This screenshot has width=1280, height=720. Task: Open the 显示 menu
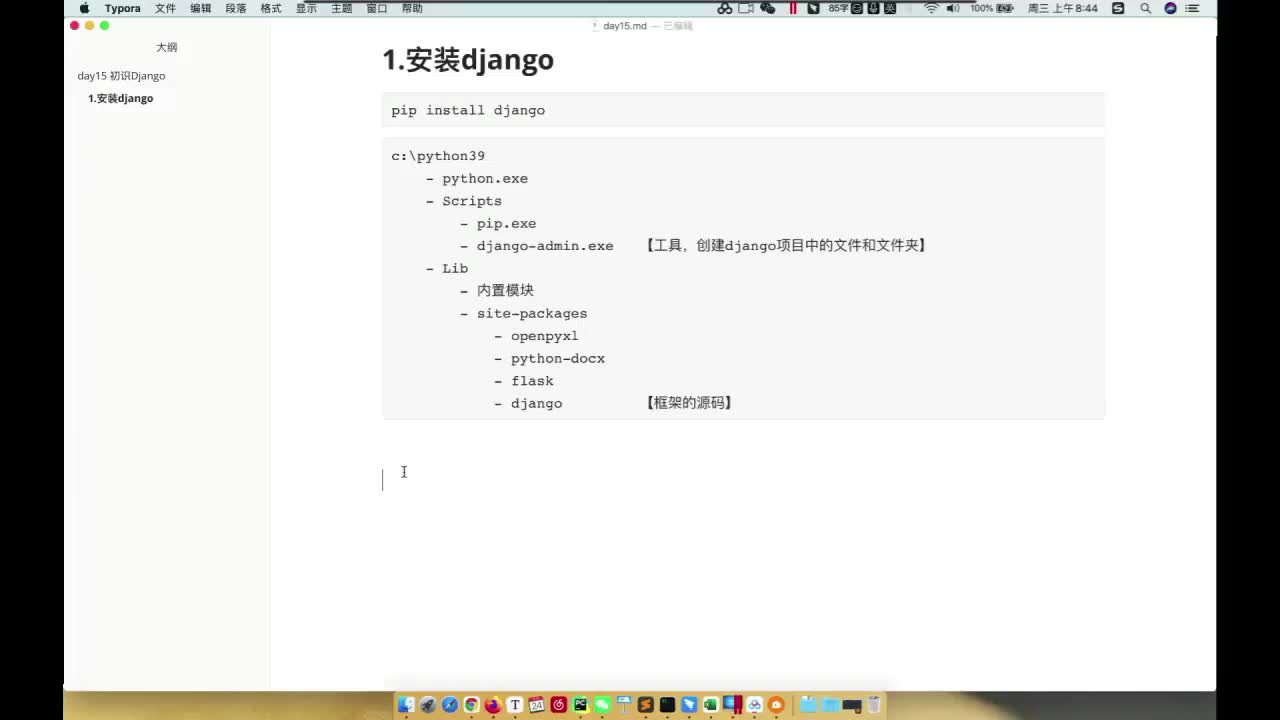pos(306,8)
